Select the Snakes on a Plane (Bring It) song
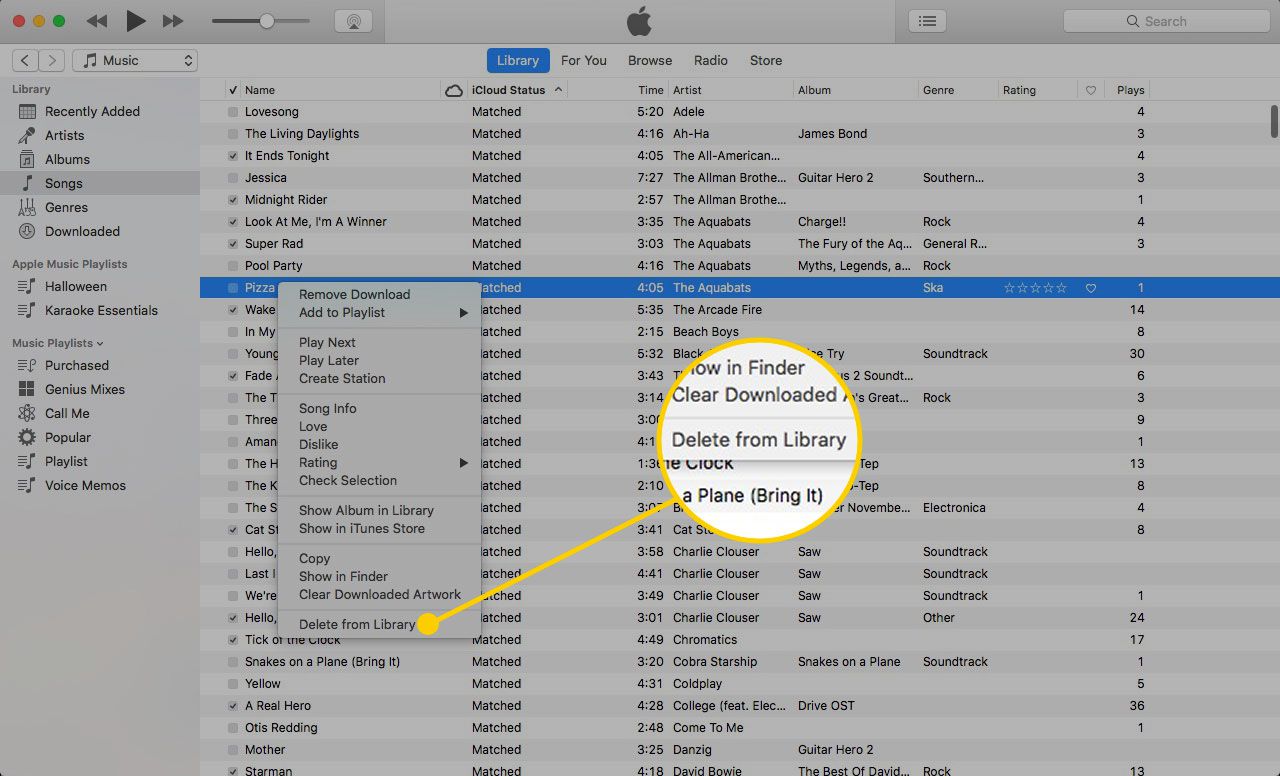 [x=322, y=662]
